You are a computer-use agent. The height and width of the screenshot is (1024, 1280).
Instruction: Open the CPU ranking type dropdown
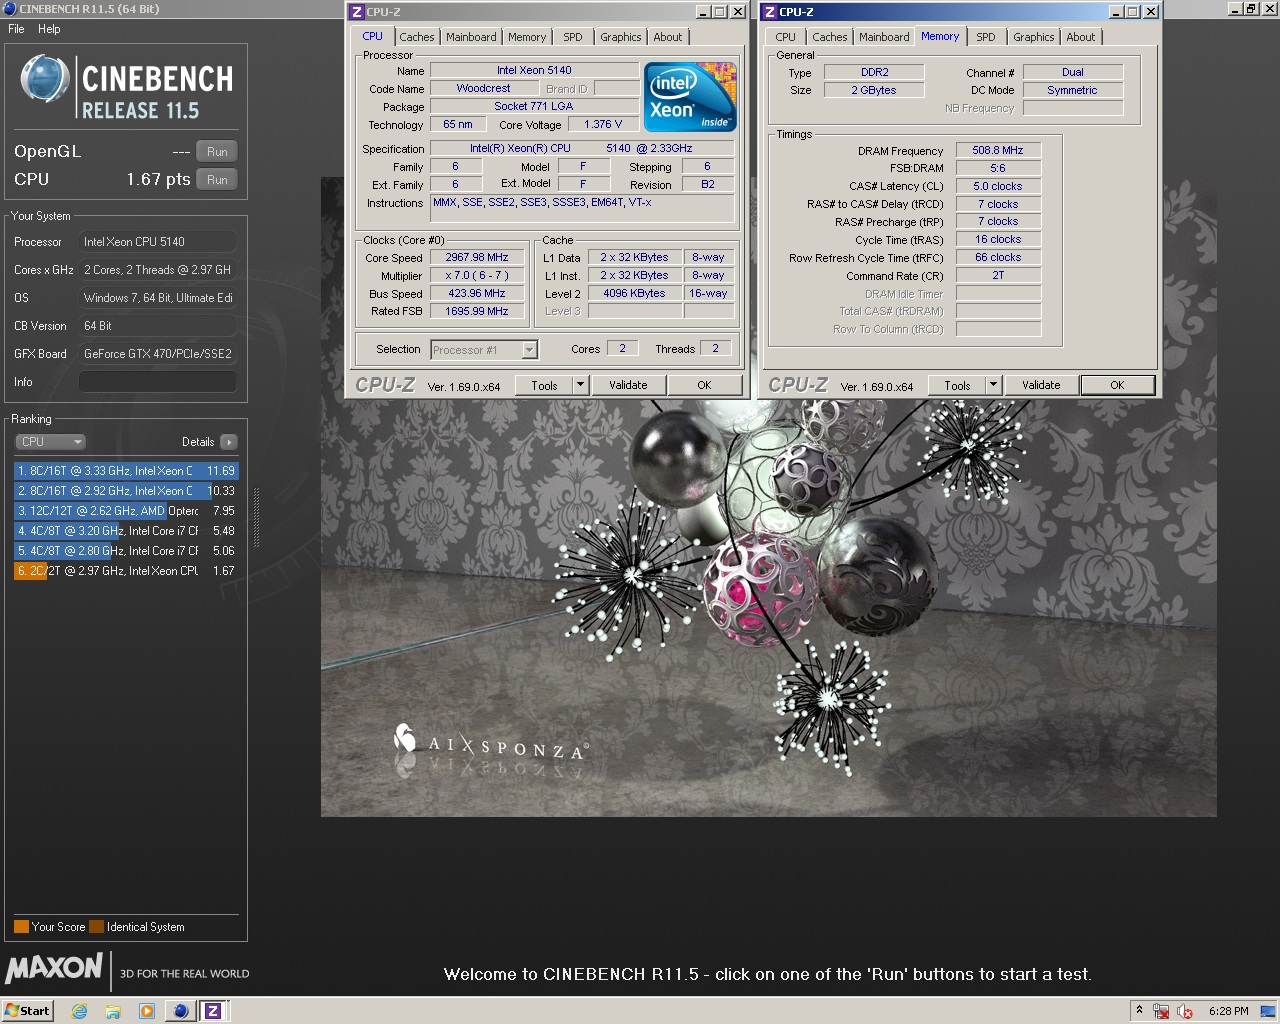coord(50,442)
